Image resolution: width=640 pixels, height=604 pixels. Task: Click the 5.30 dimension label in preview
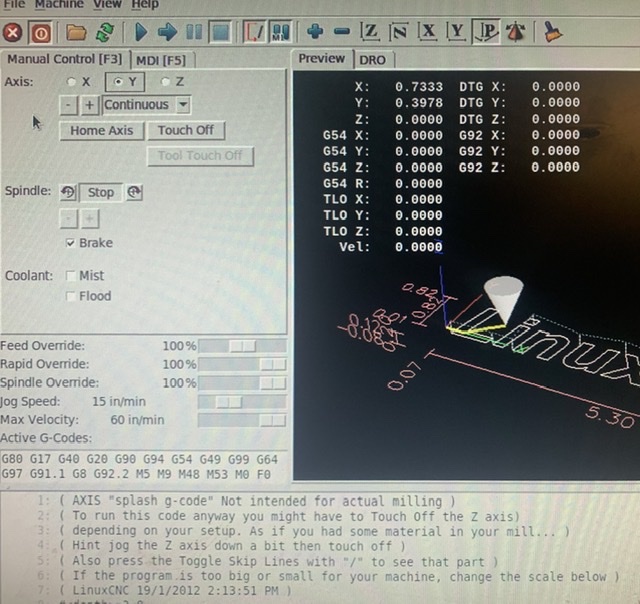click(609, 417)
